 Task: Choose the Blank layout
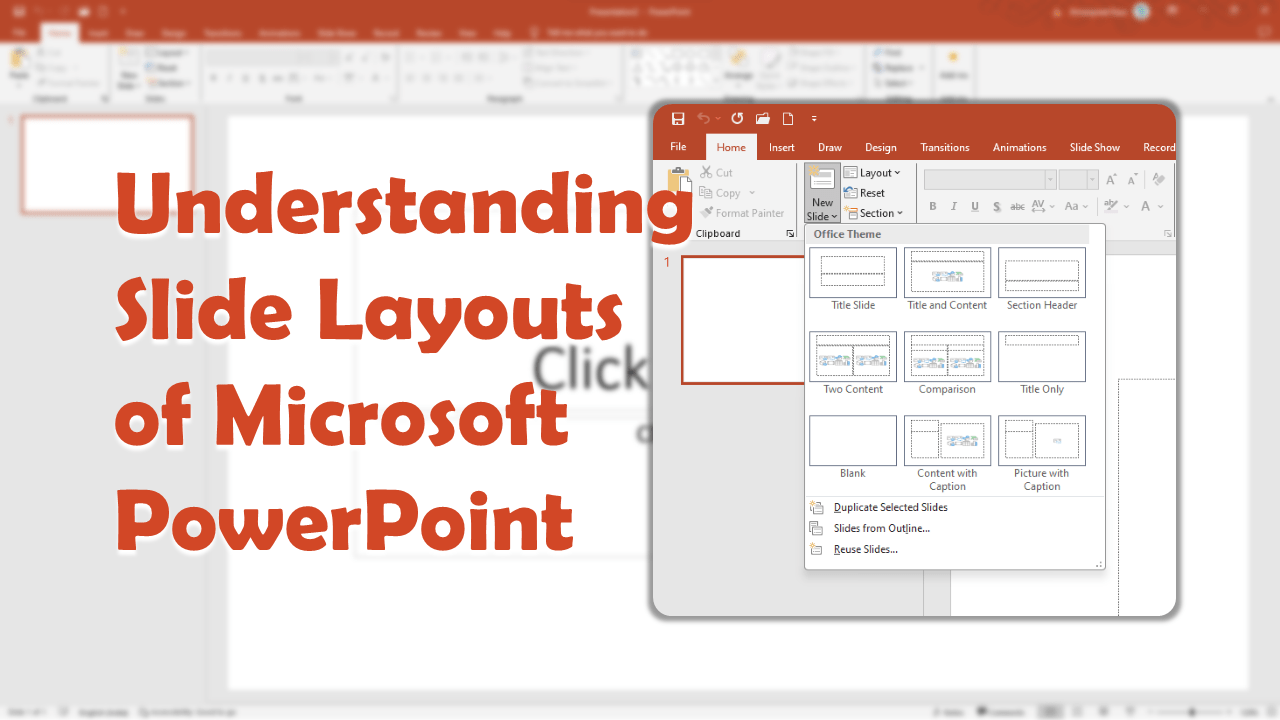853,447
